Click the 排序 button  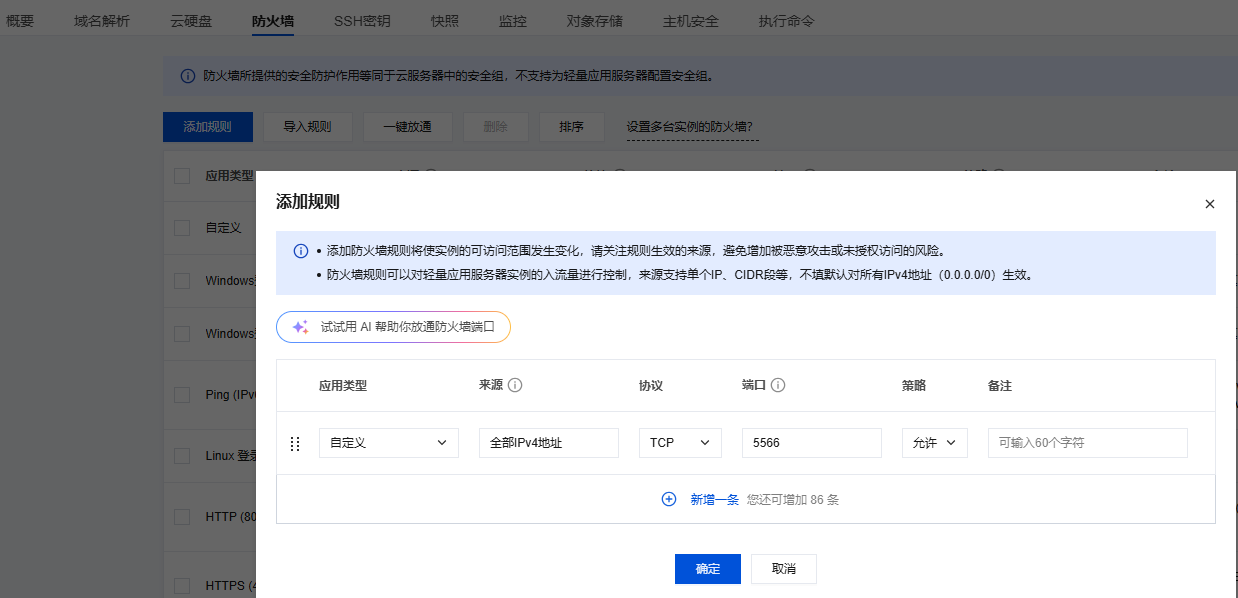point(571,127)
